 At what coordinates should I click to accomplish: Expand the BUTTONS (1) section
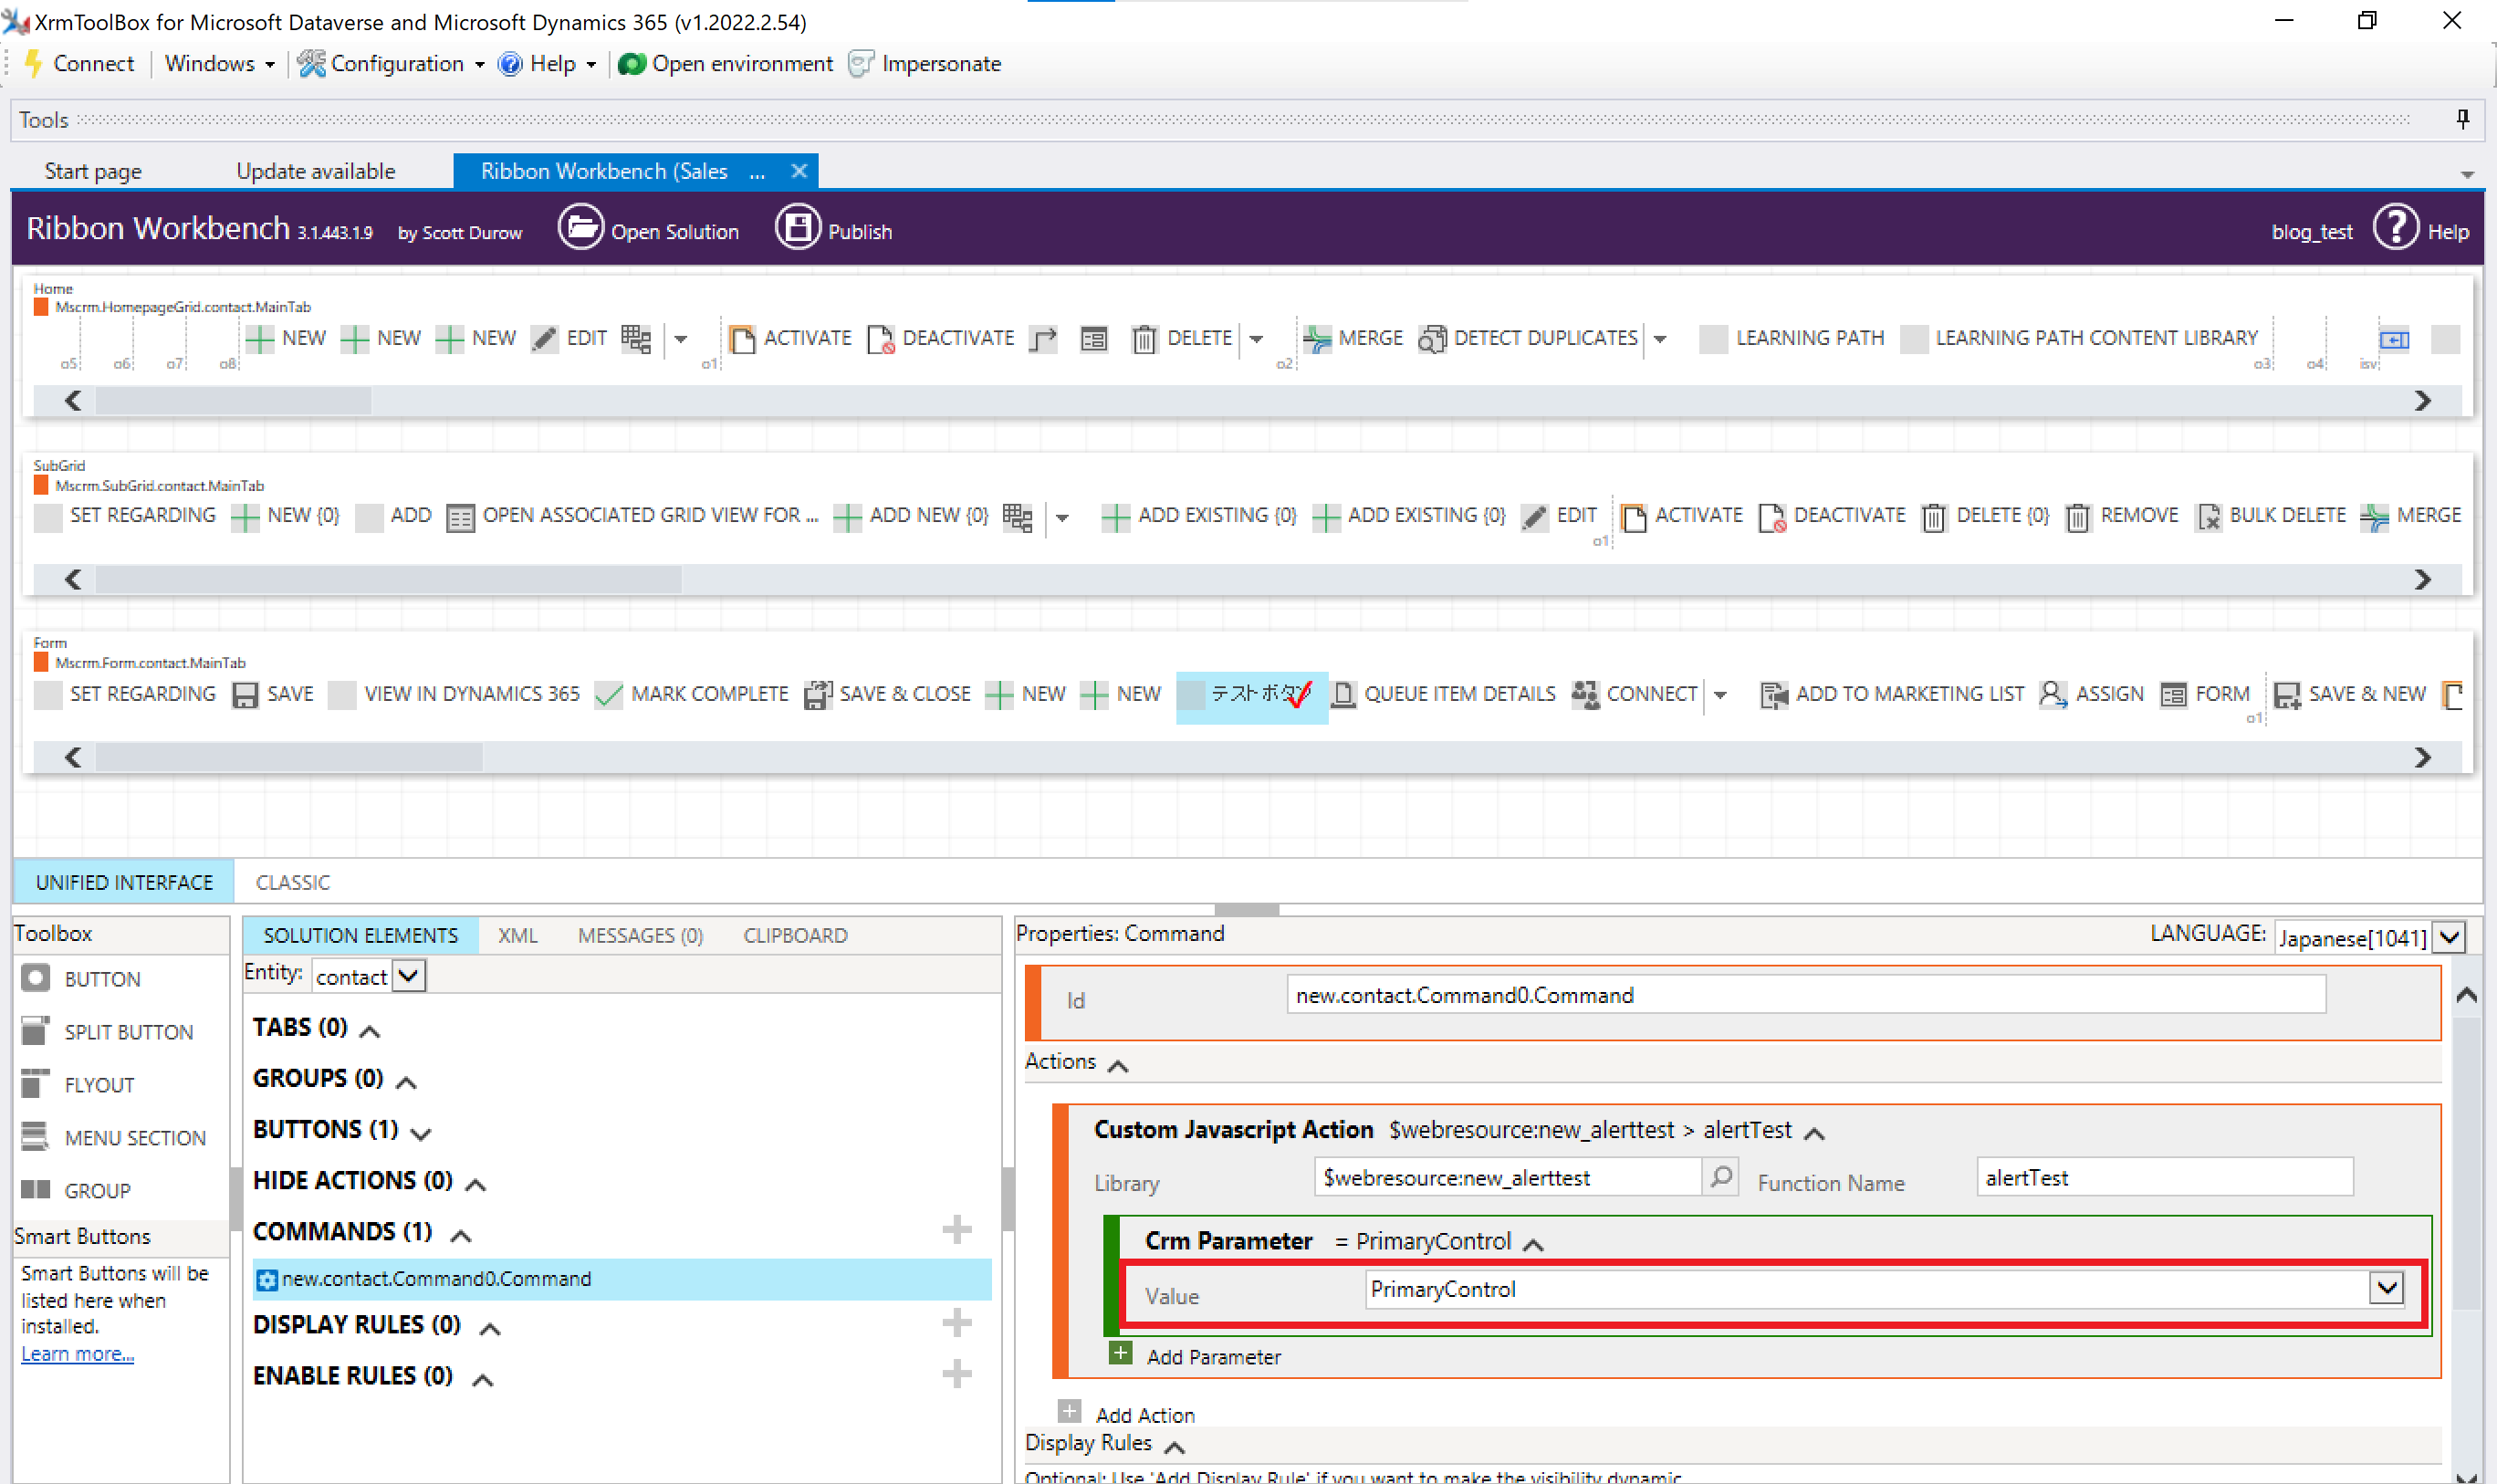coord(421,1133)
